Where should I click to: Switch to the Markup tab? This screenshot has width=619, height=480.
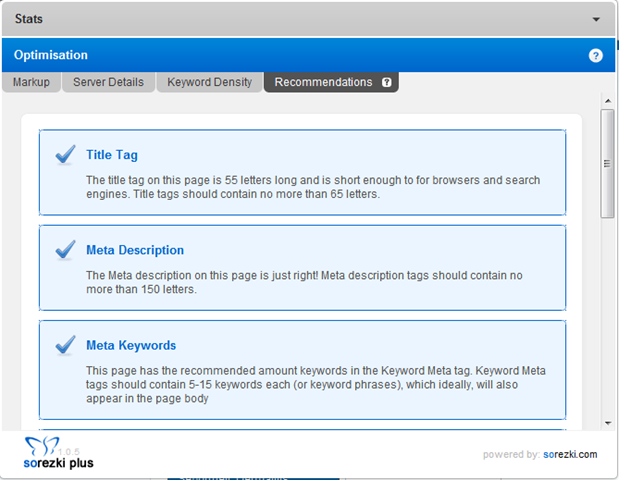31,82
